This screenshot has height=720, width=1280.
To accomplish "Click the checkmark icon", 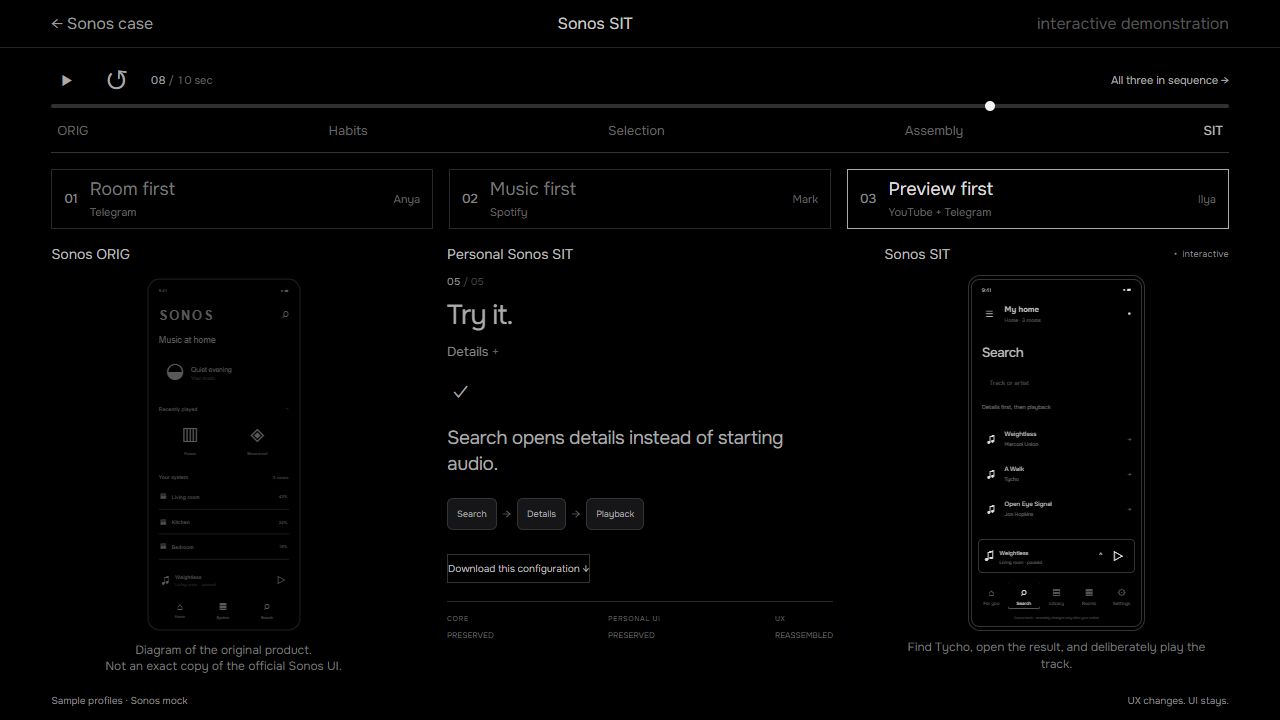I will pyautogui.click(x=460, y=392).
